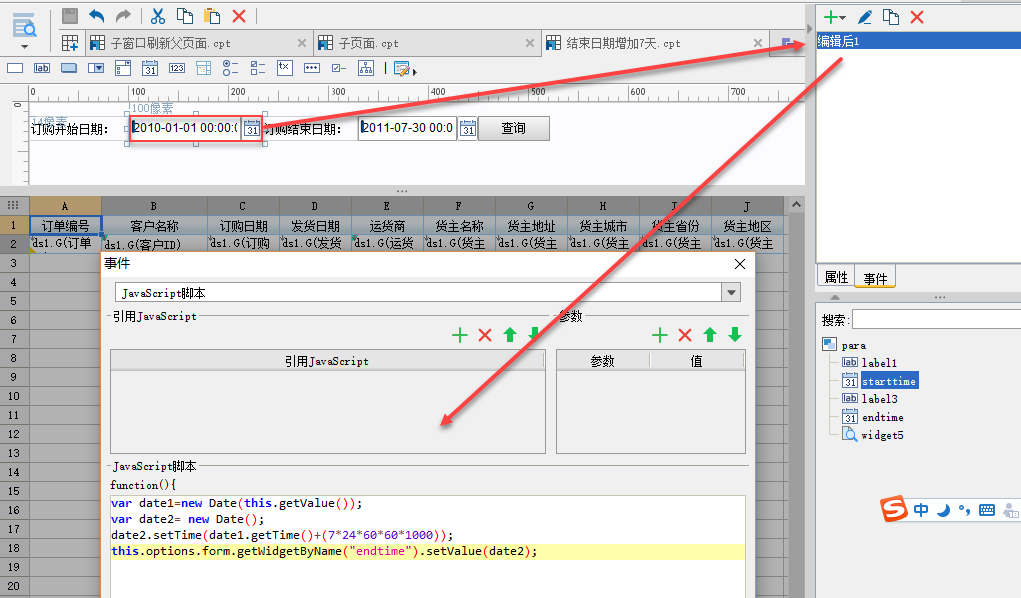Cut the selection with the scissors icon

pos(158,16)
